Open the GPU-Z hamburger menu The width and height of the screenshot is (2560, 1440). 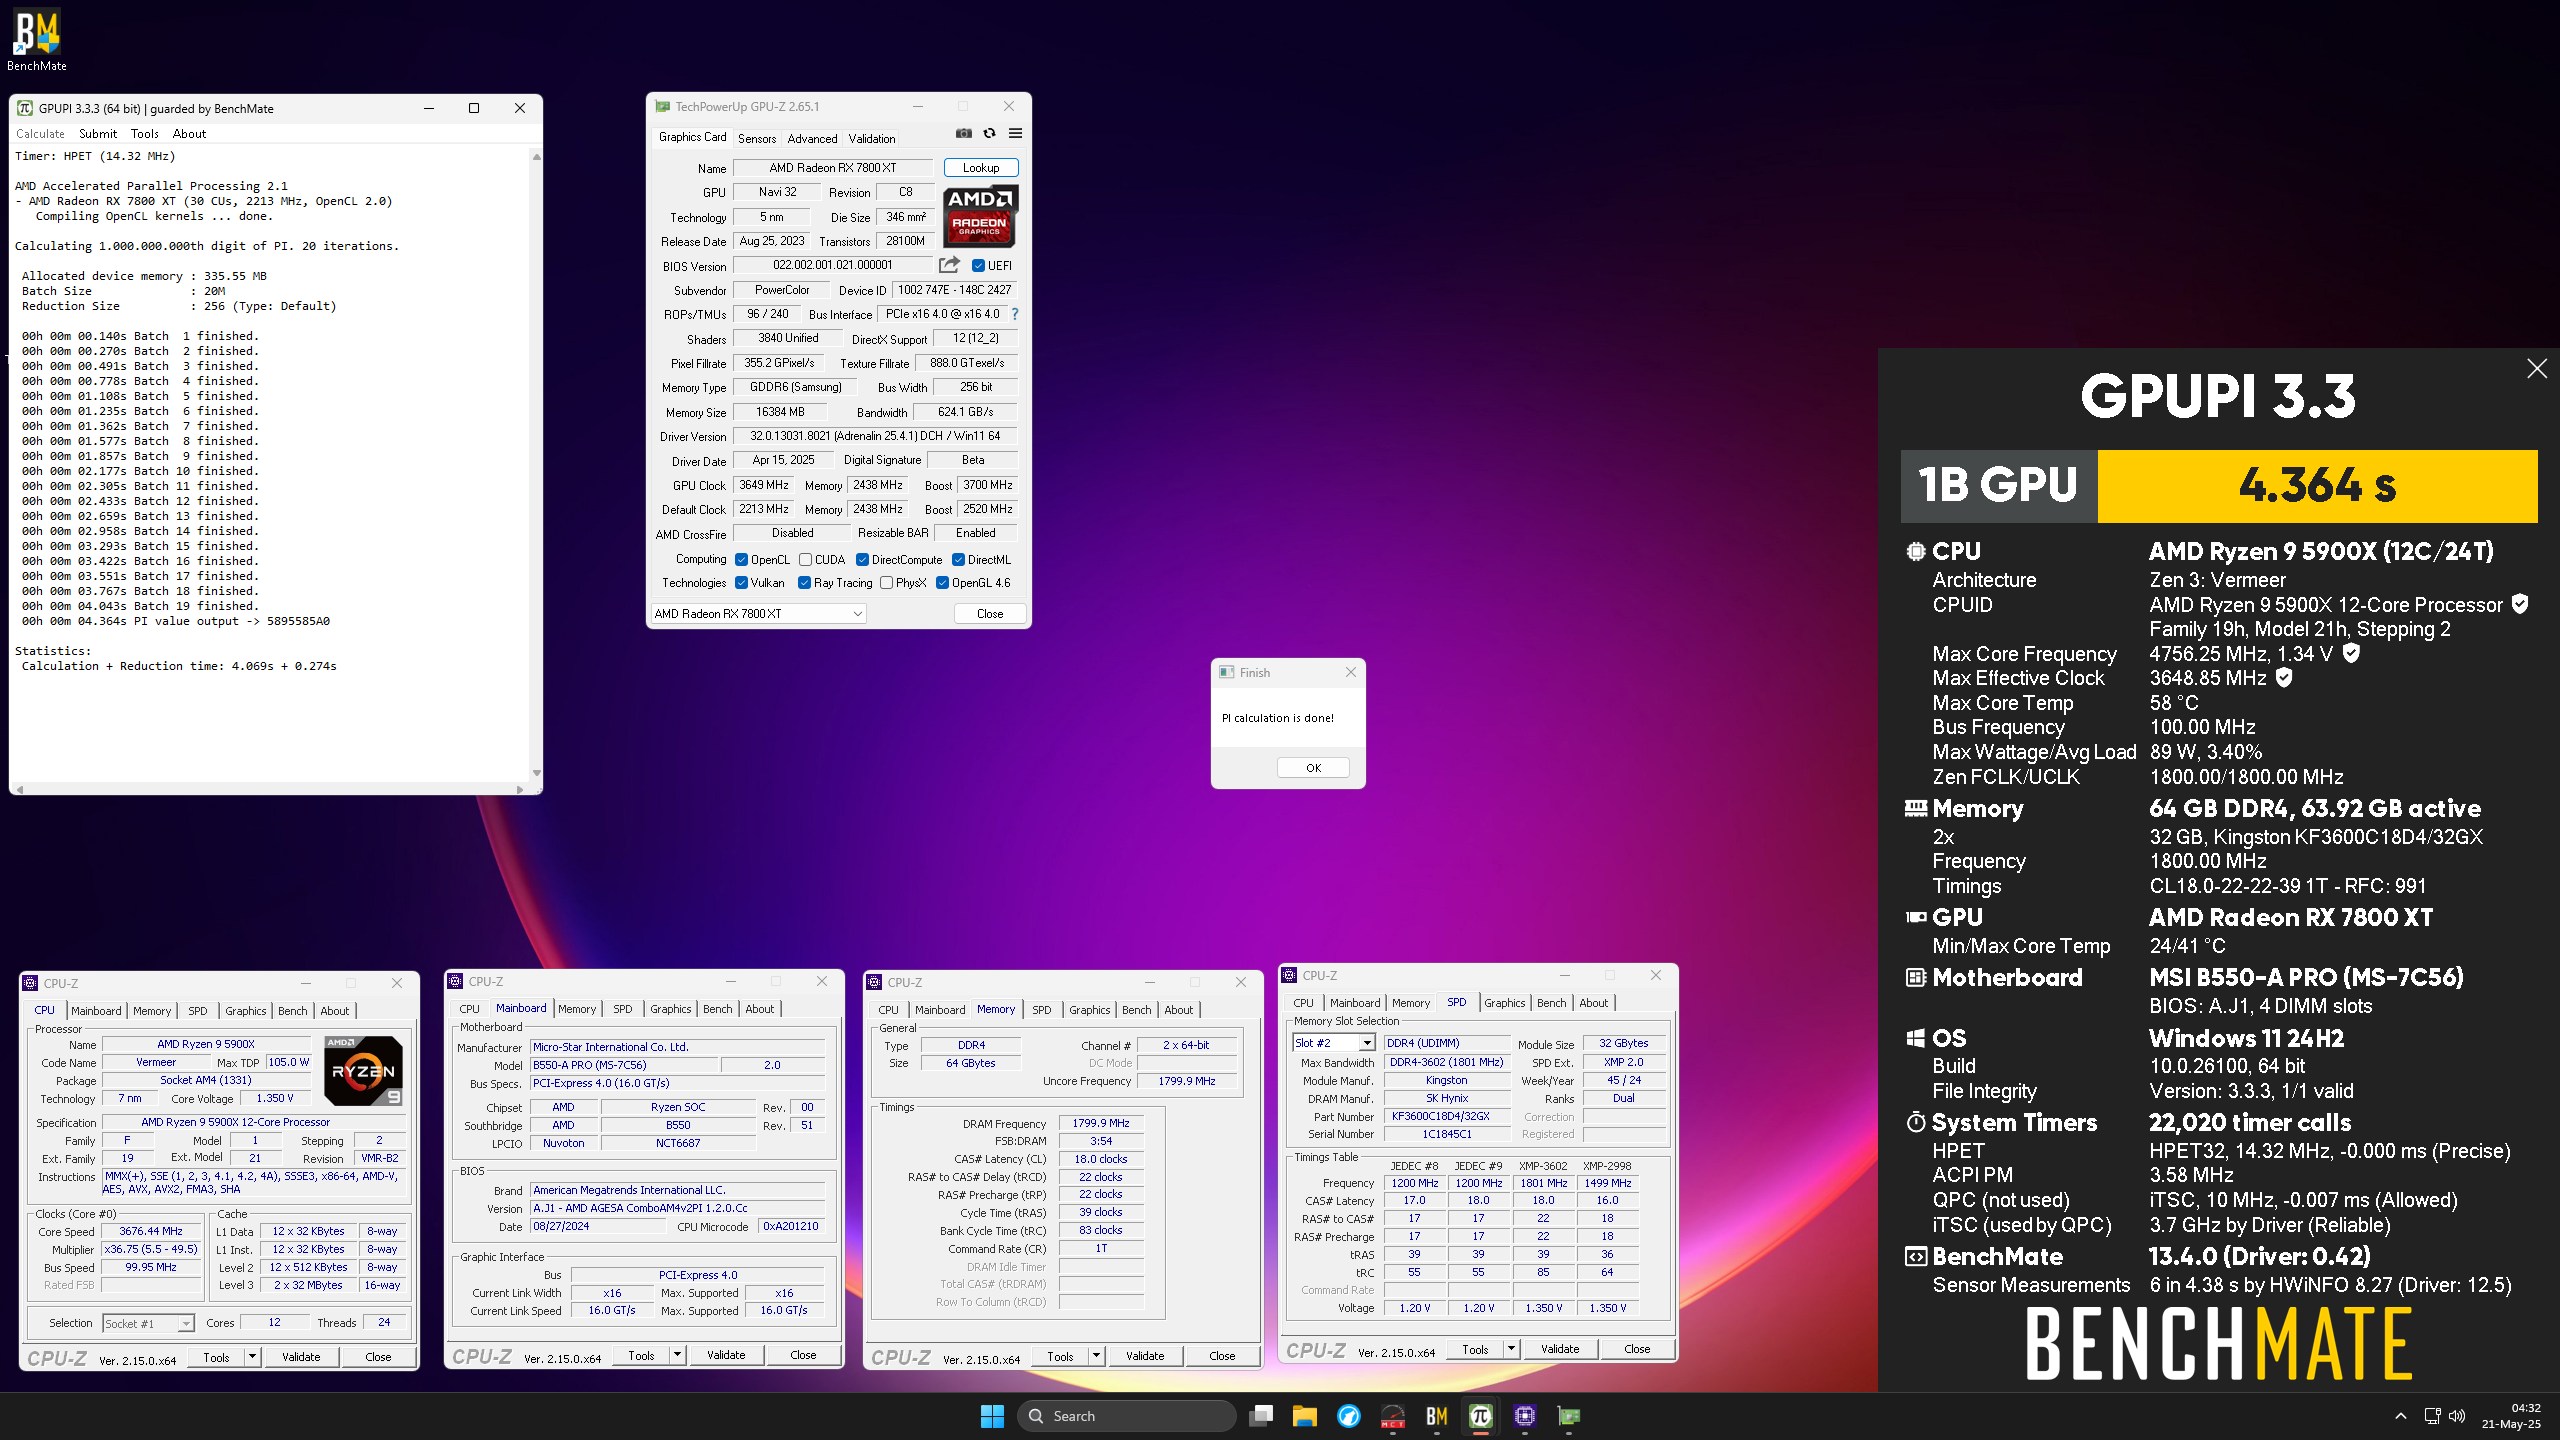pos(1015,133)
